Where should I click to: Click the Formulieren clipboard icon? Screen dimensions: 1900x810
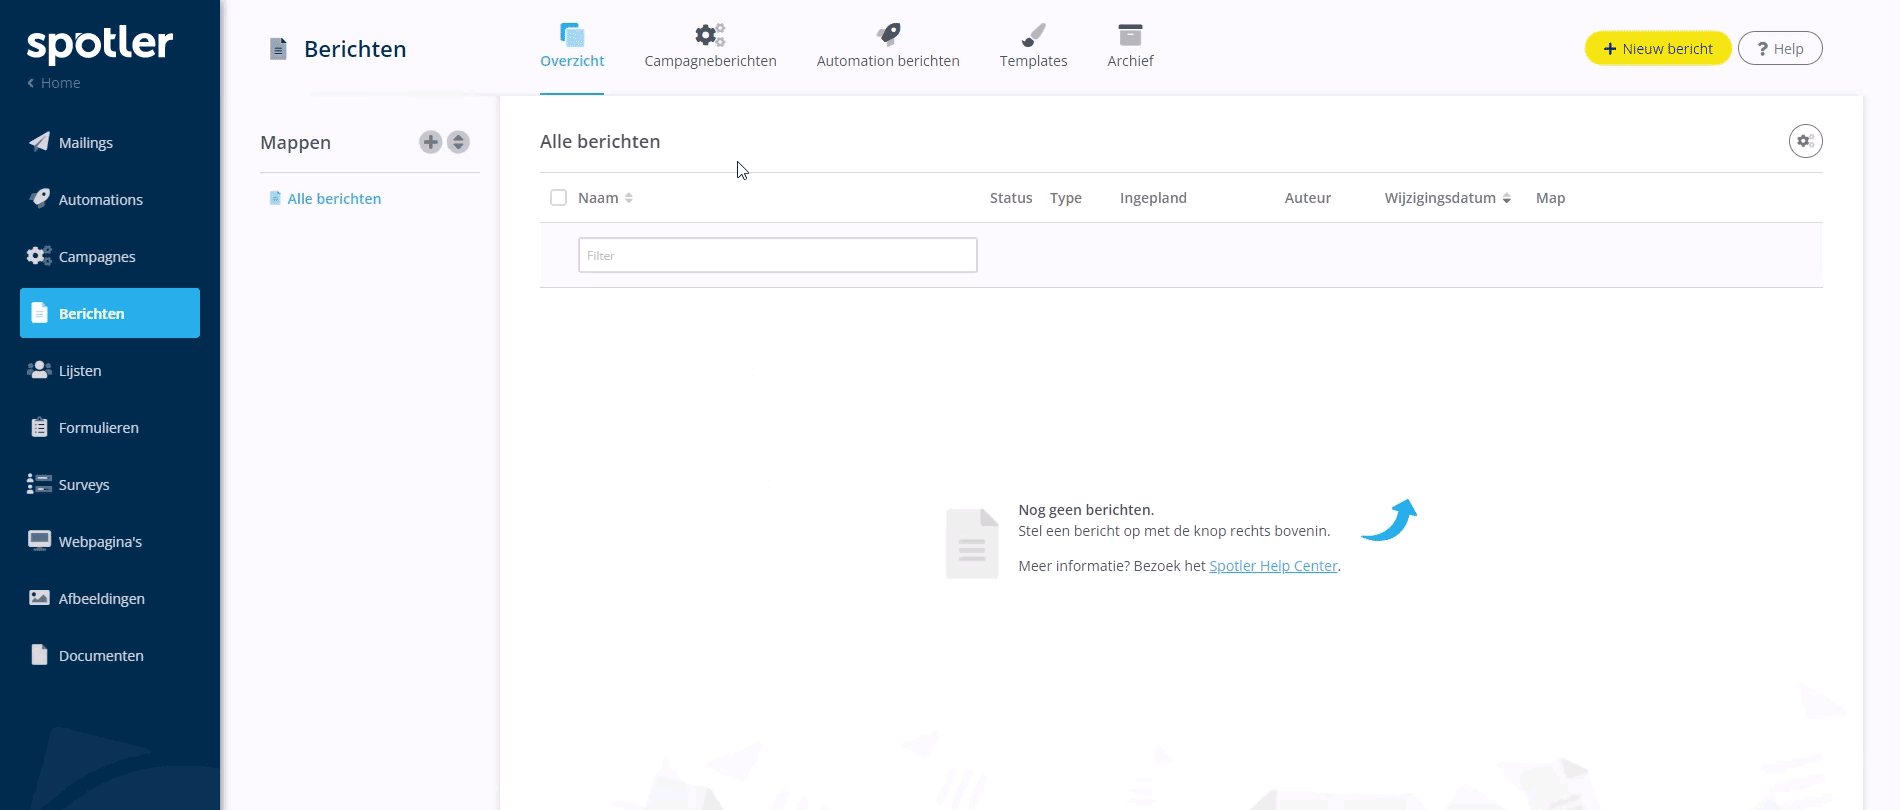[39, 427]
